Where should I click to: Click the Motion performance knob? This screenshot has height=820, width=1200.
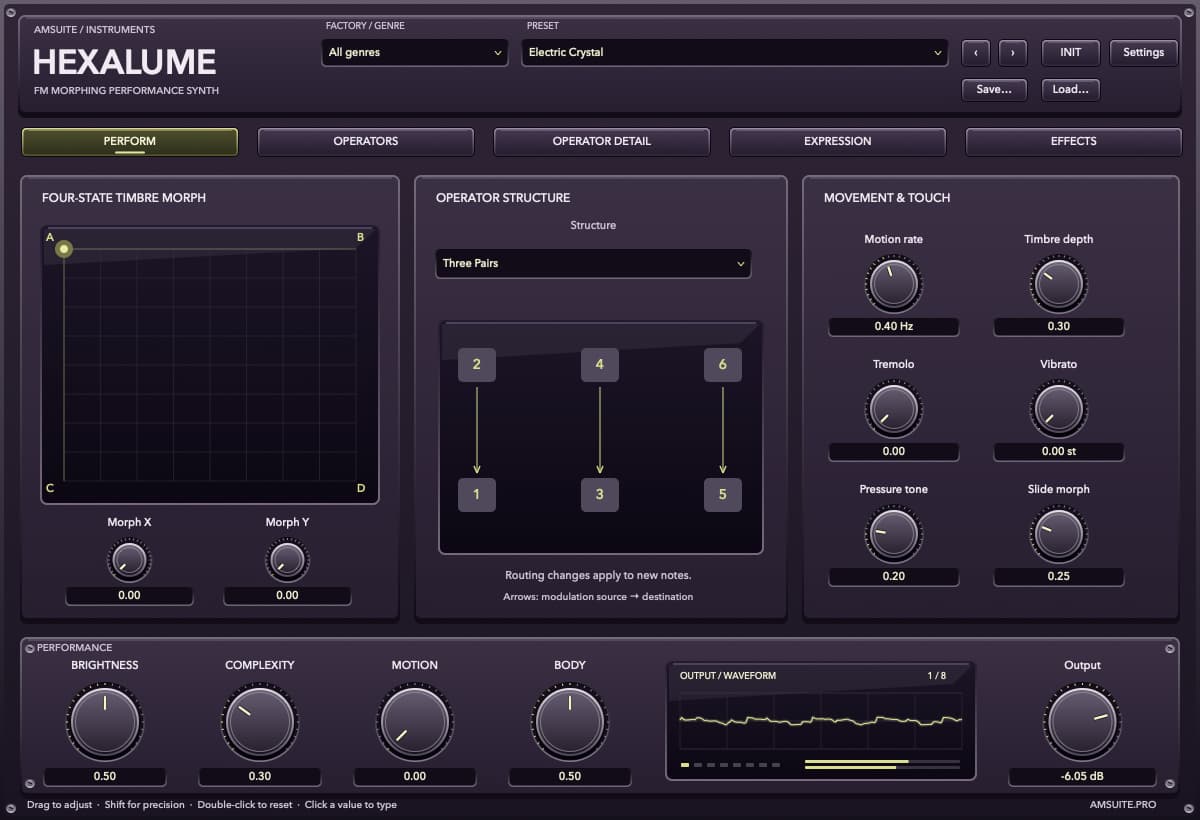coord(415,721)
